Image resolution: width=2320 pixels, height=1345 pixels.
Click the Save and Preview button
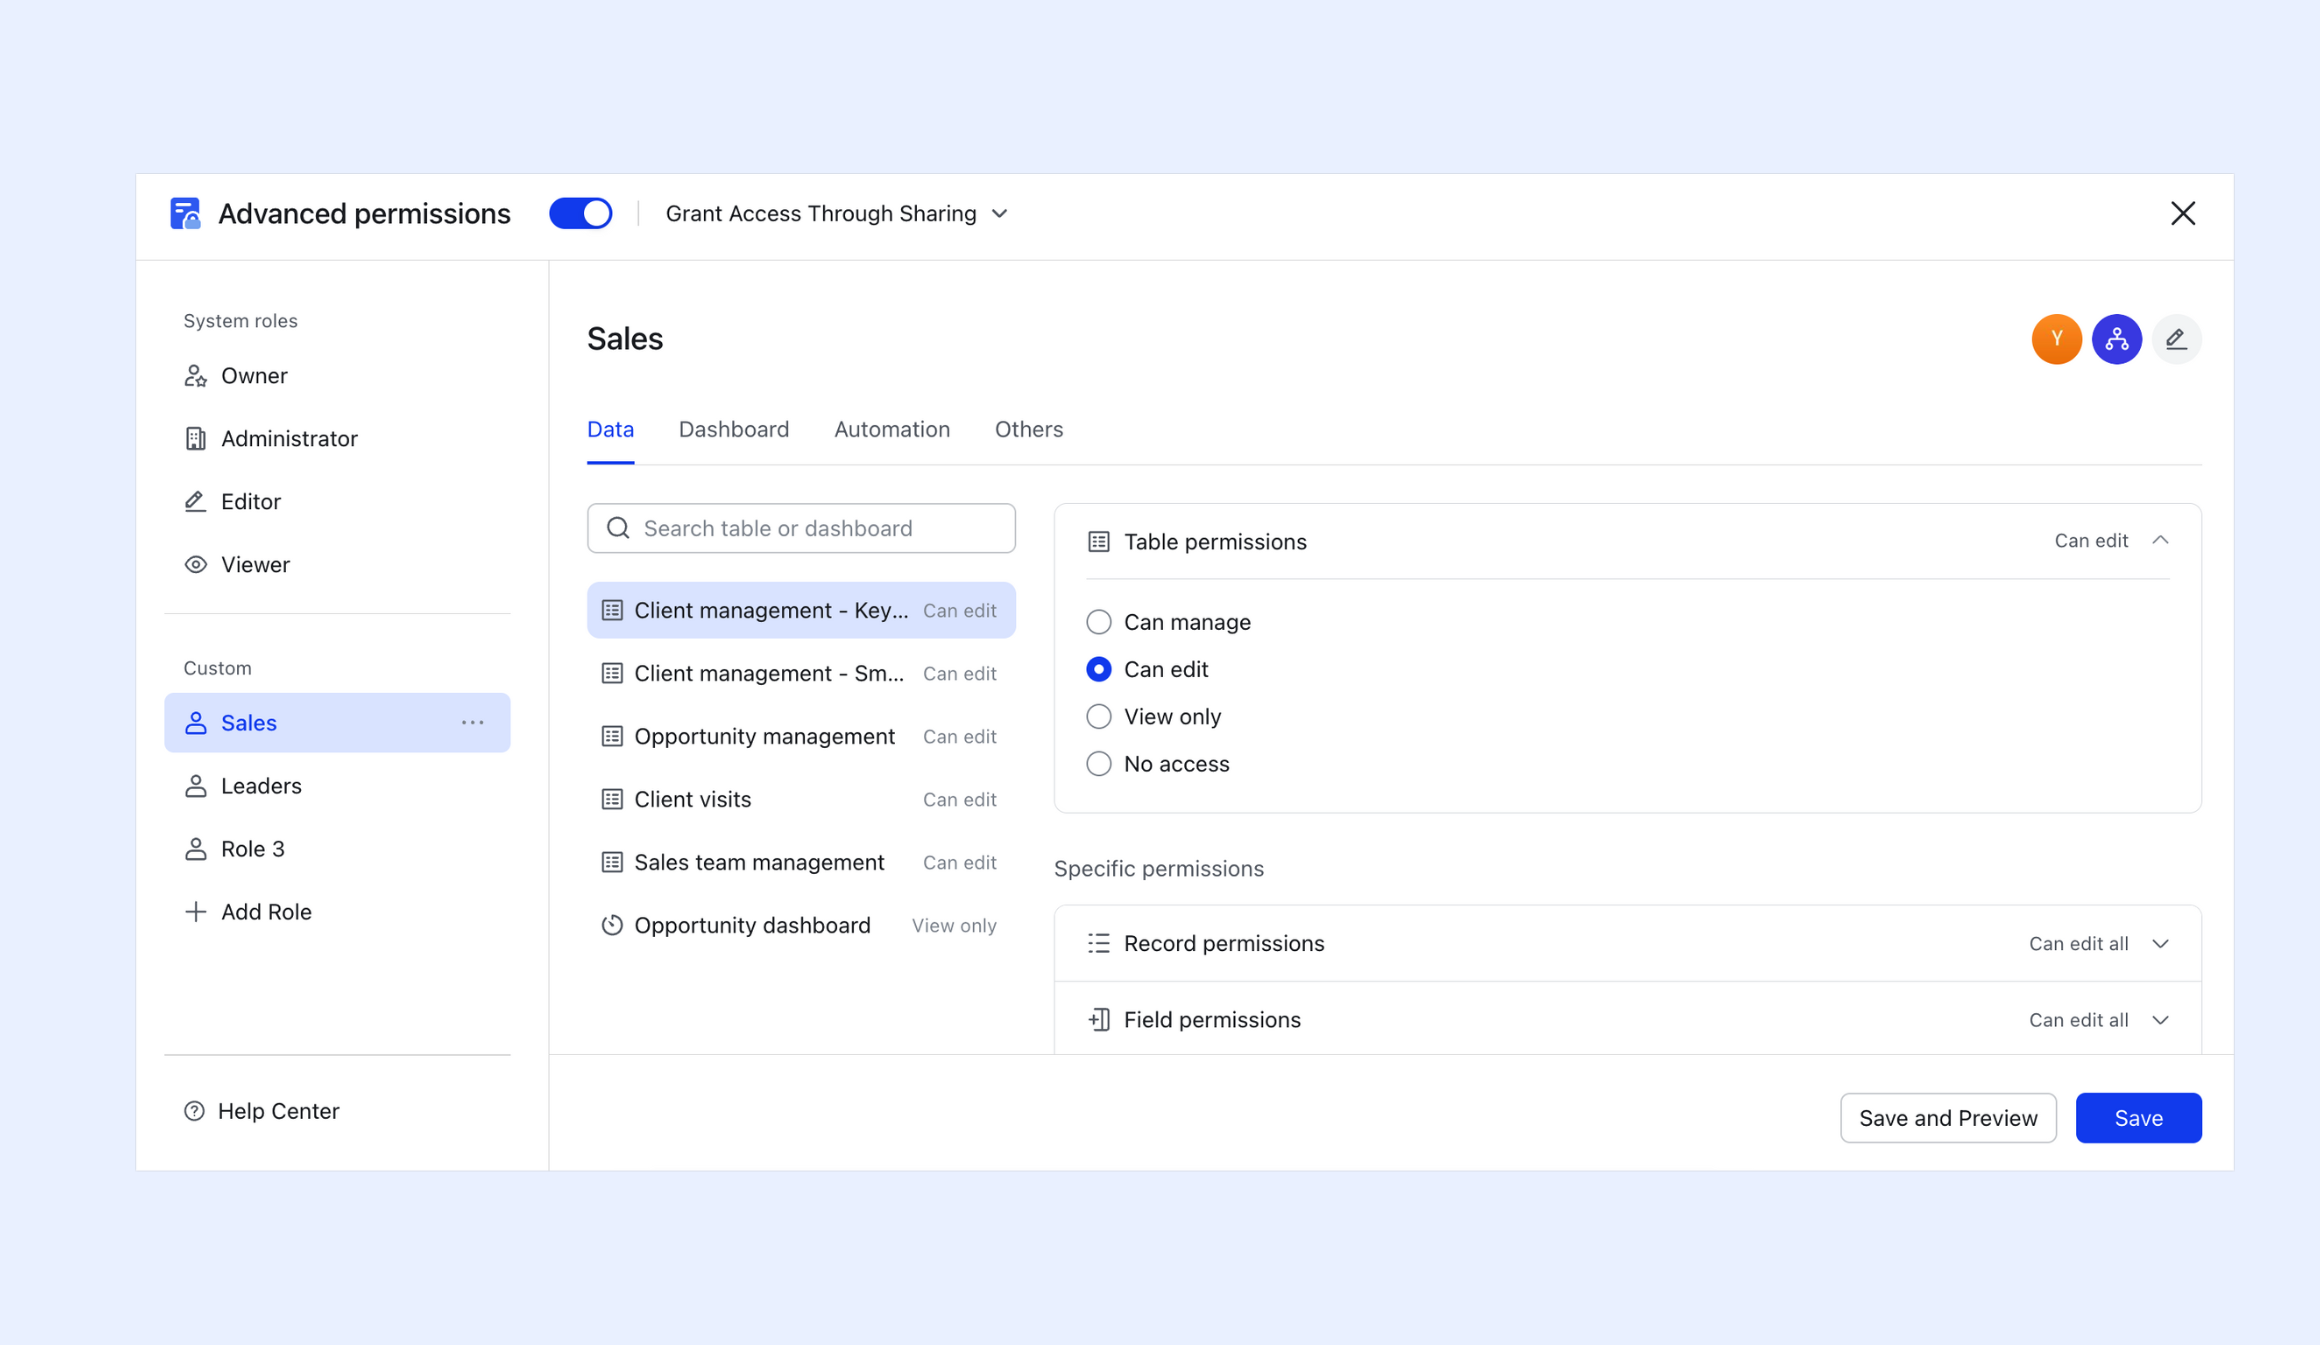tap(1948, 1118)
